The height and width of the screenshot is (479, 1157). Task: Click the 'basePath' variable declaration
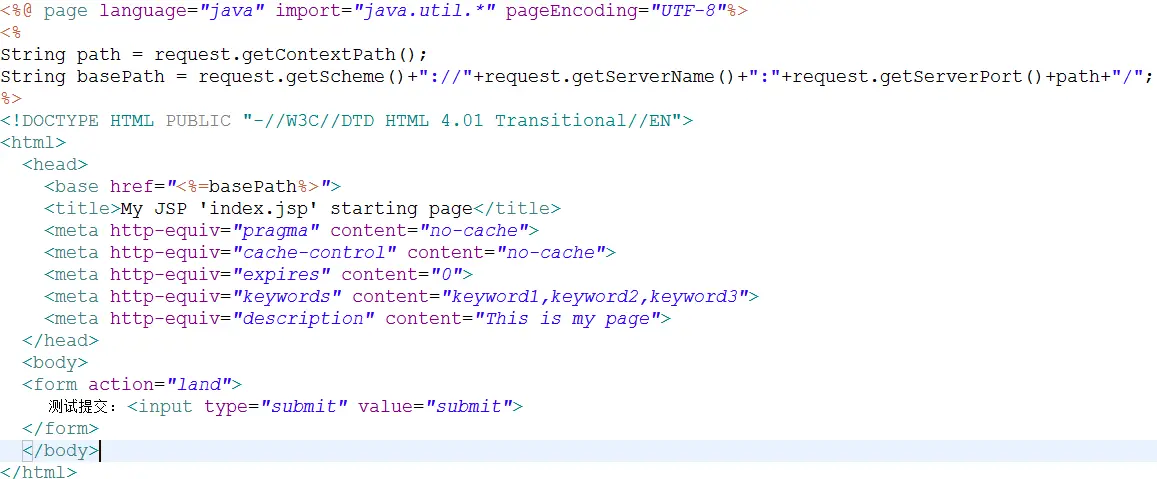131,77
